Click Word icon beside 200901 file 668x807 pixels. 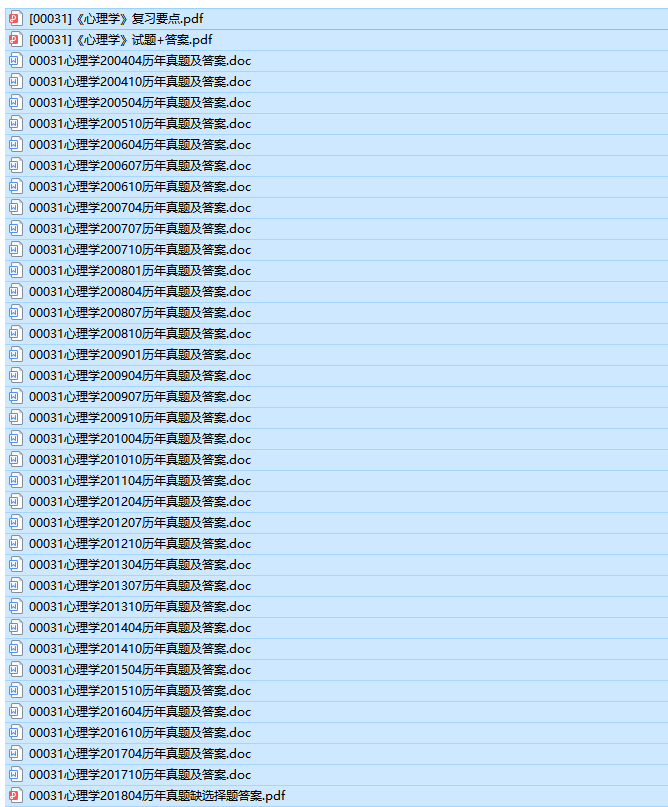point(15,355)
